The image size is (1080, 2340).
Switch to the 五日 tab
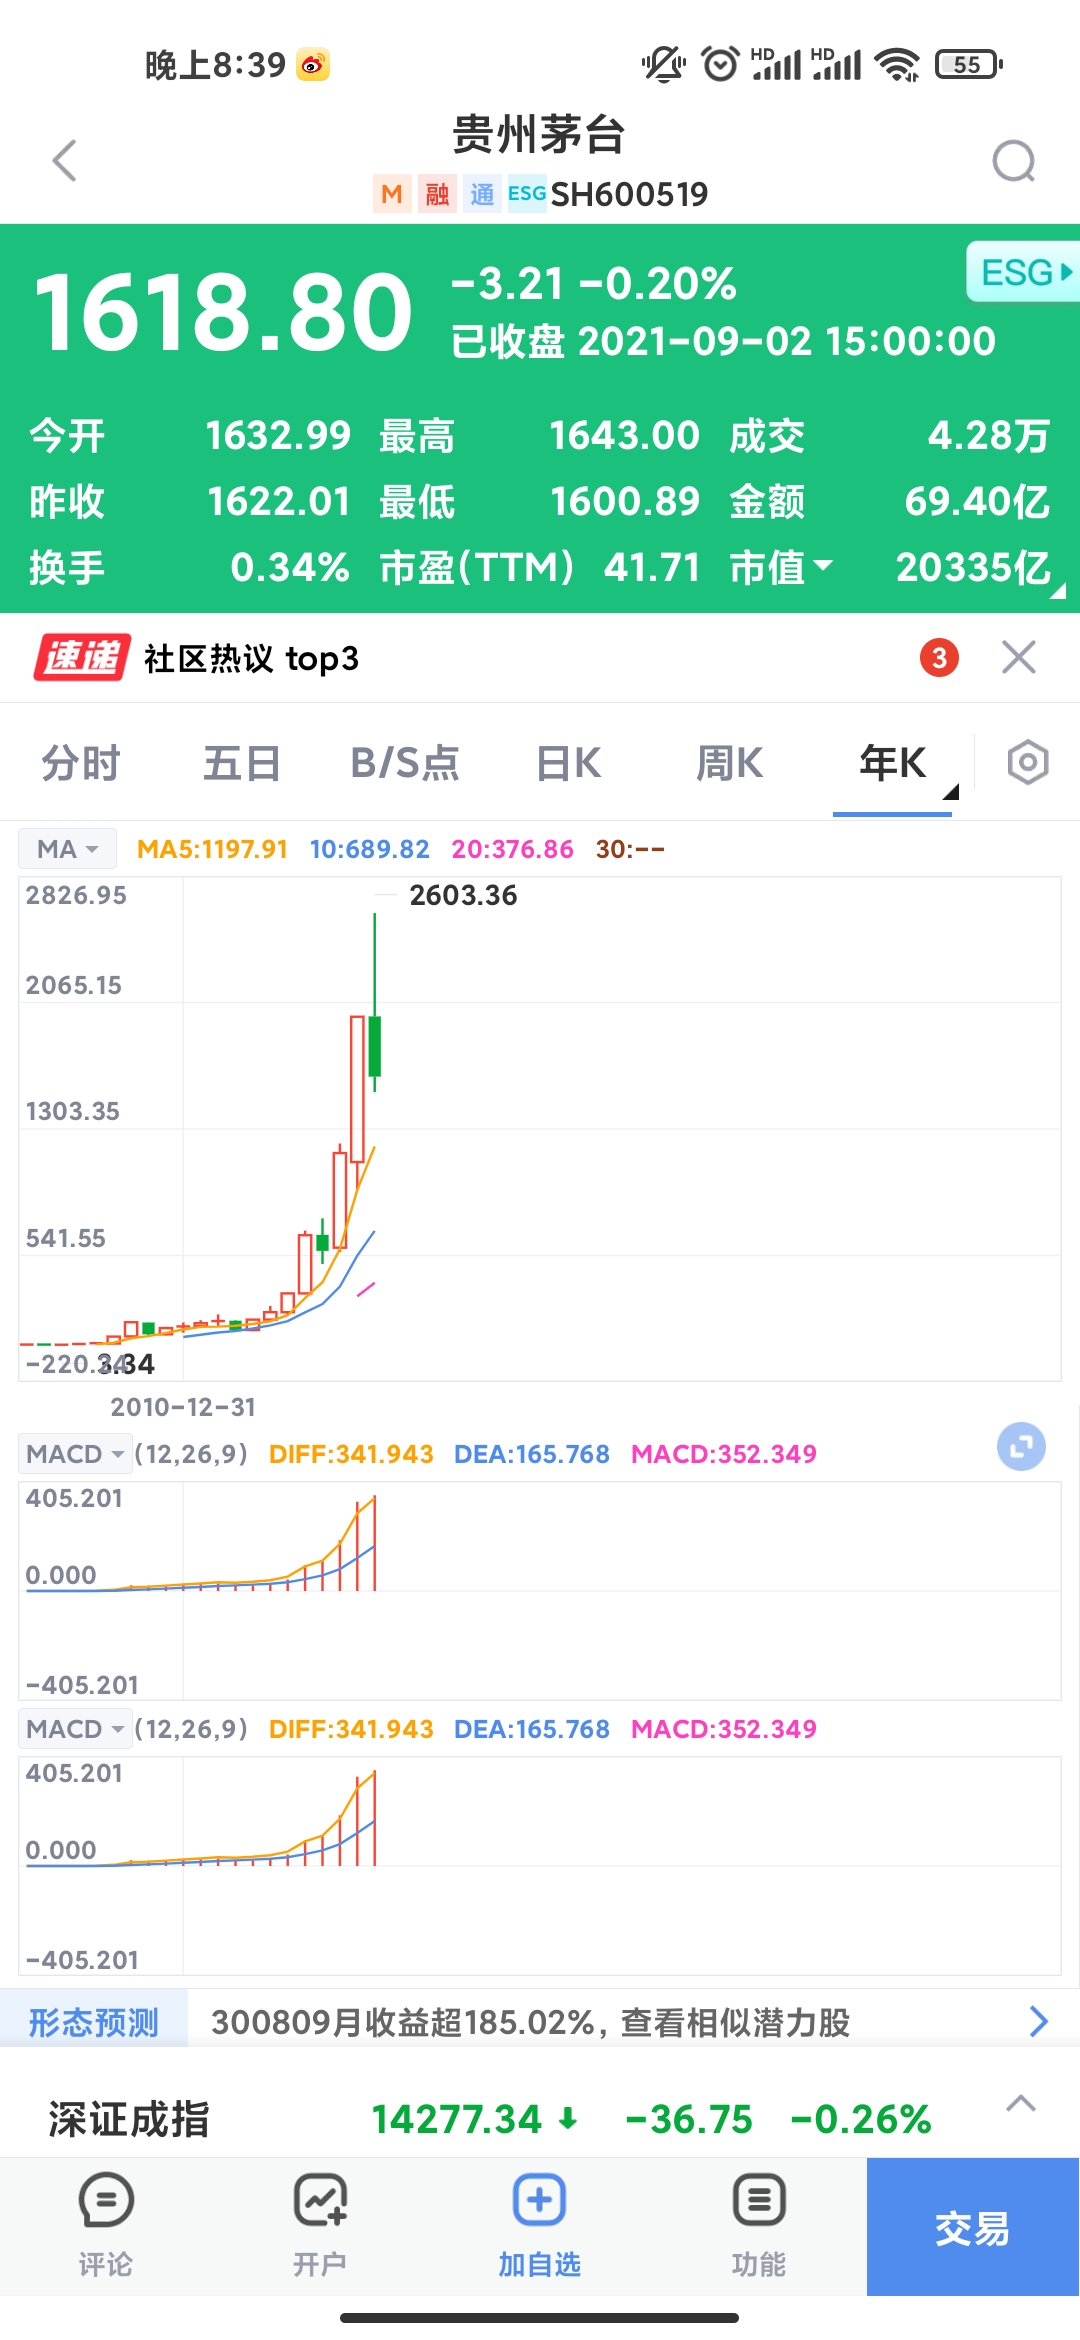click(x=242, y=763)
